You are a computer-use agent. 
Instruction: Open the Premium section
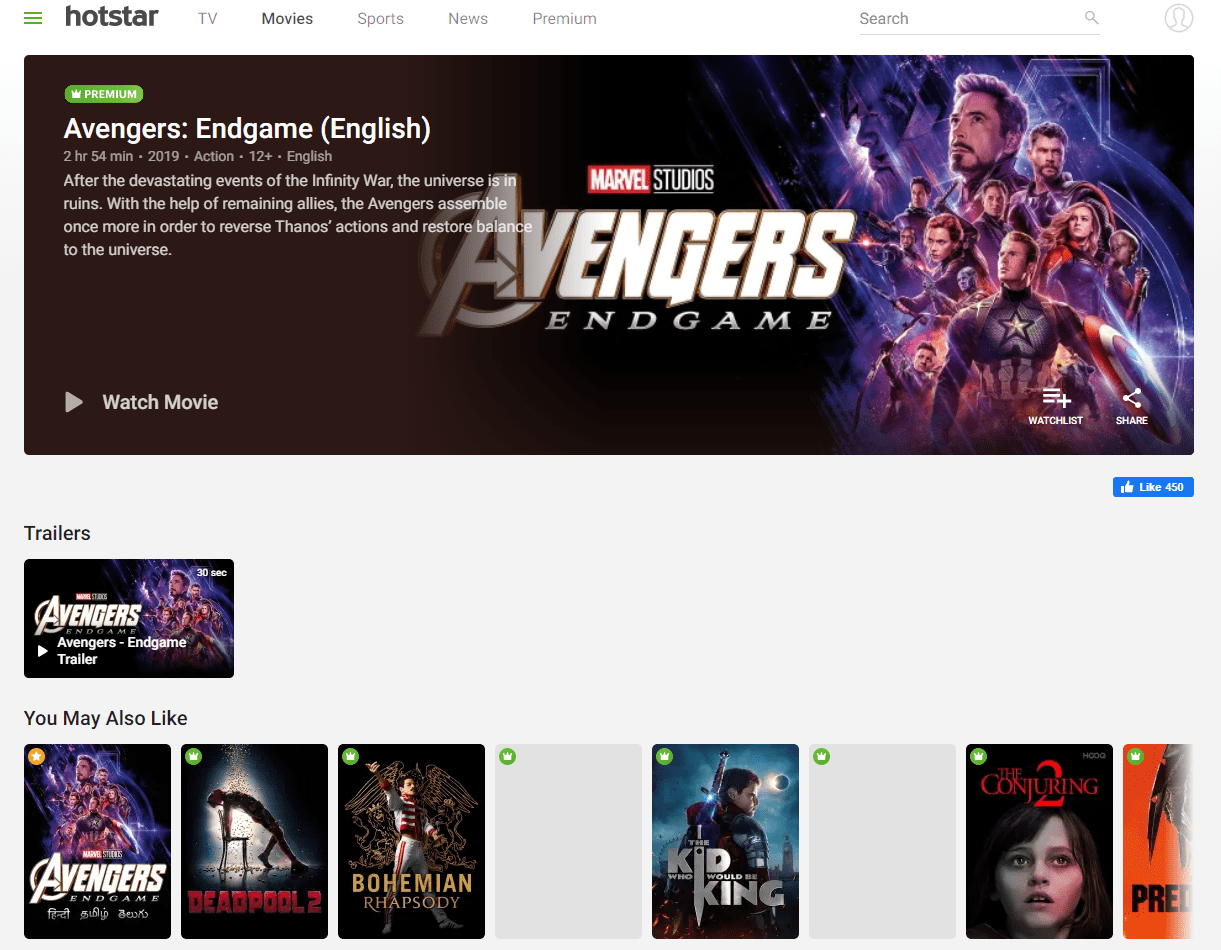[564, 19]
